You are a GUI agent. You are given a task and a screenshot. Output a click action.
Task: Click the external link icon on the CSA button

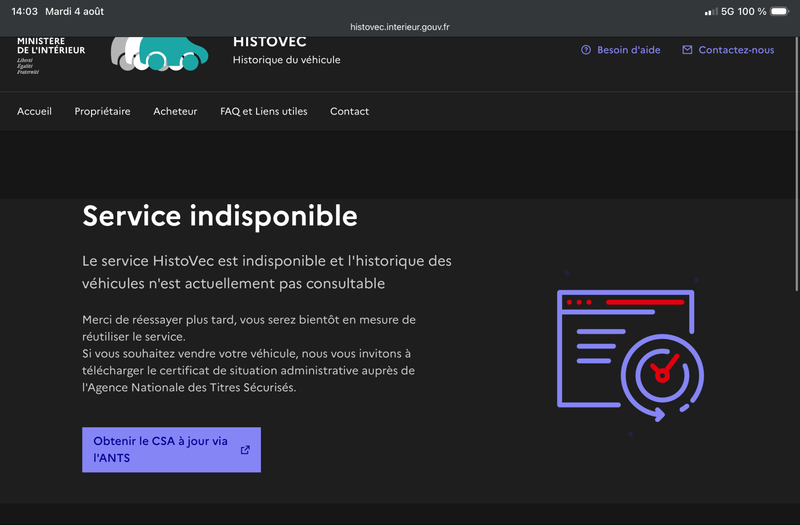[x=245, y=449]
